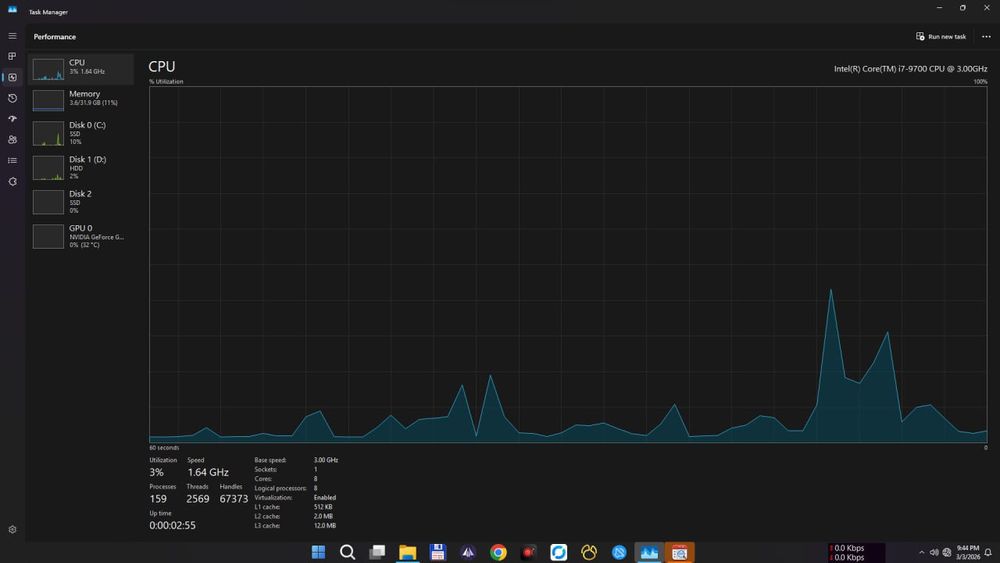Select Disk 0 (C:) performance entry
This screenshot has width=1000, height=563.
[80, 133]
